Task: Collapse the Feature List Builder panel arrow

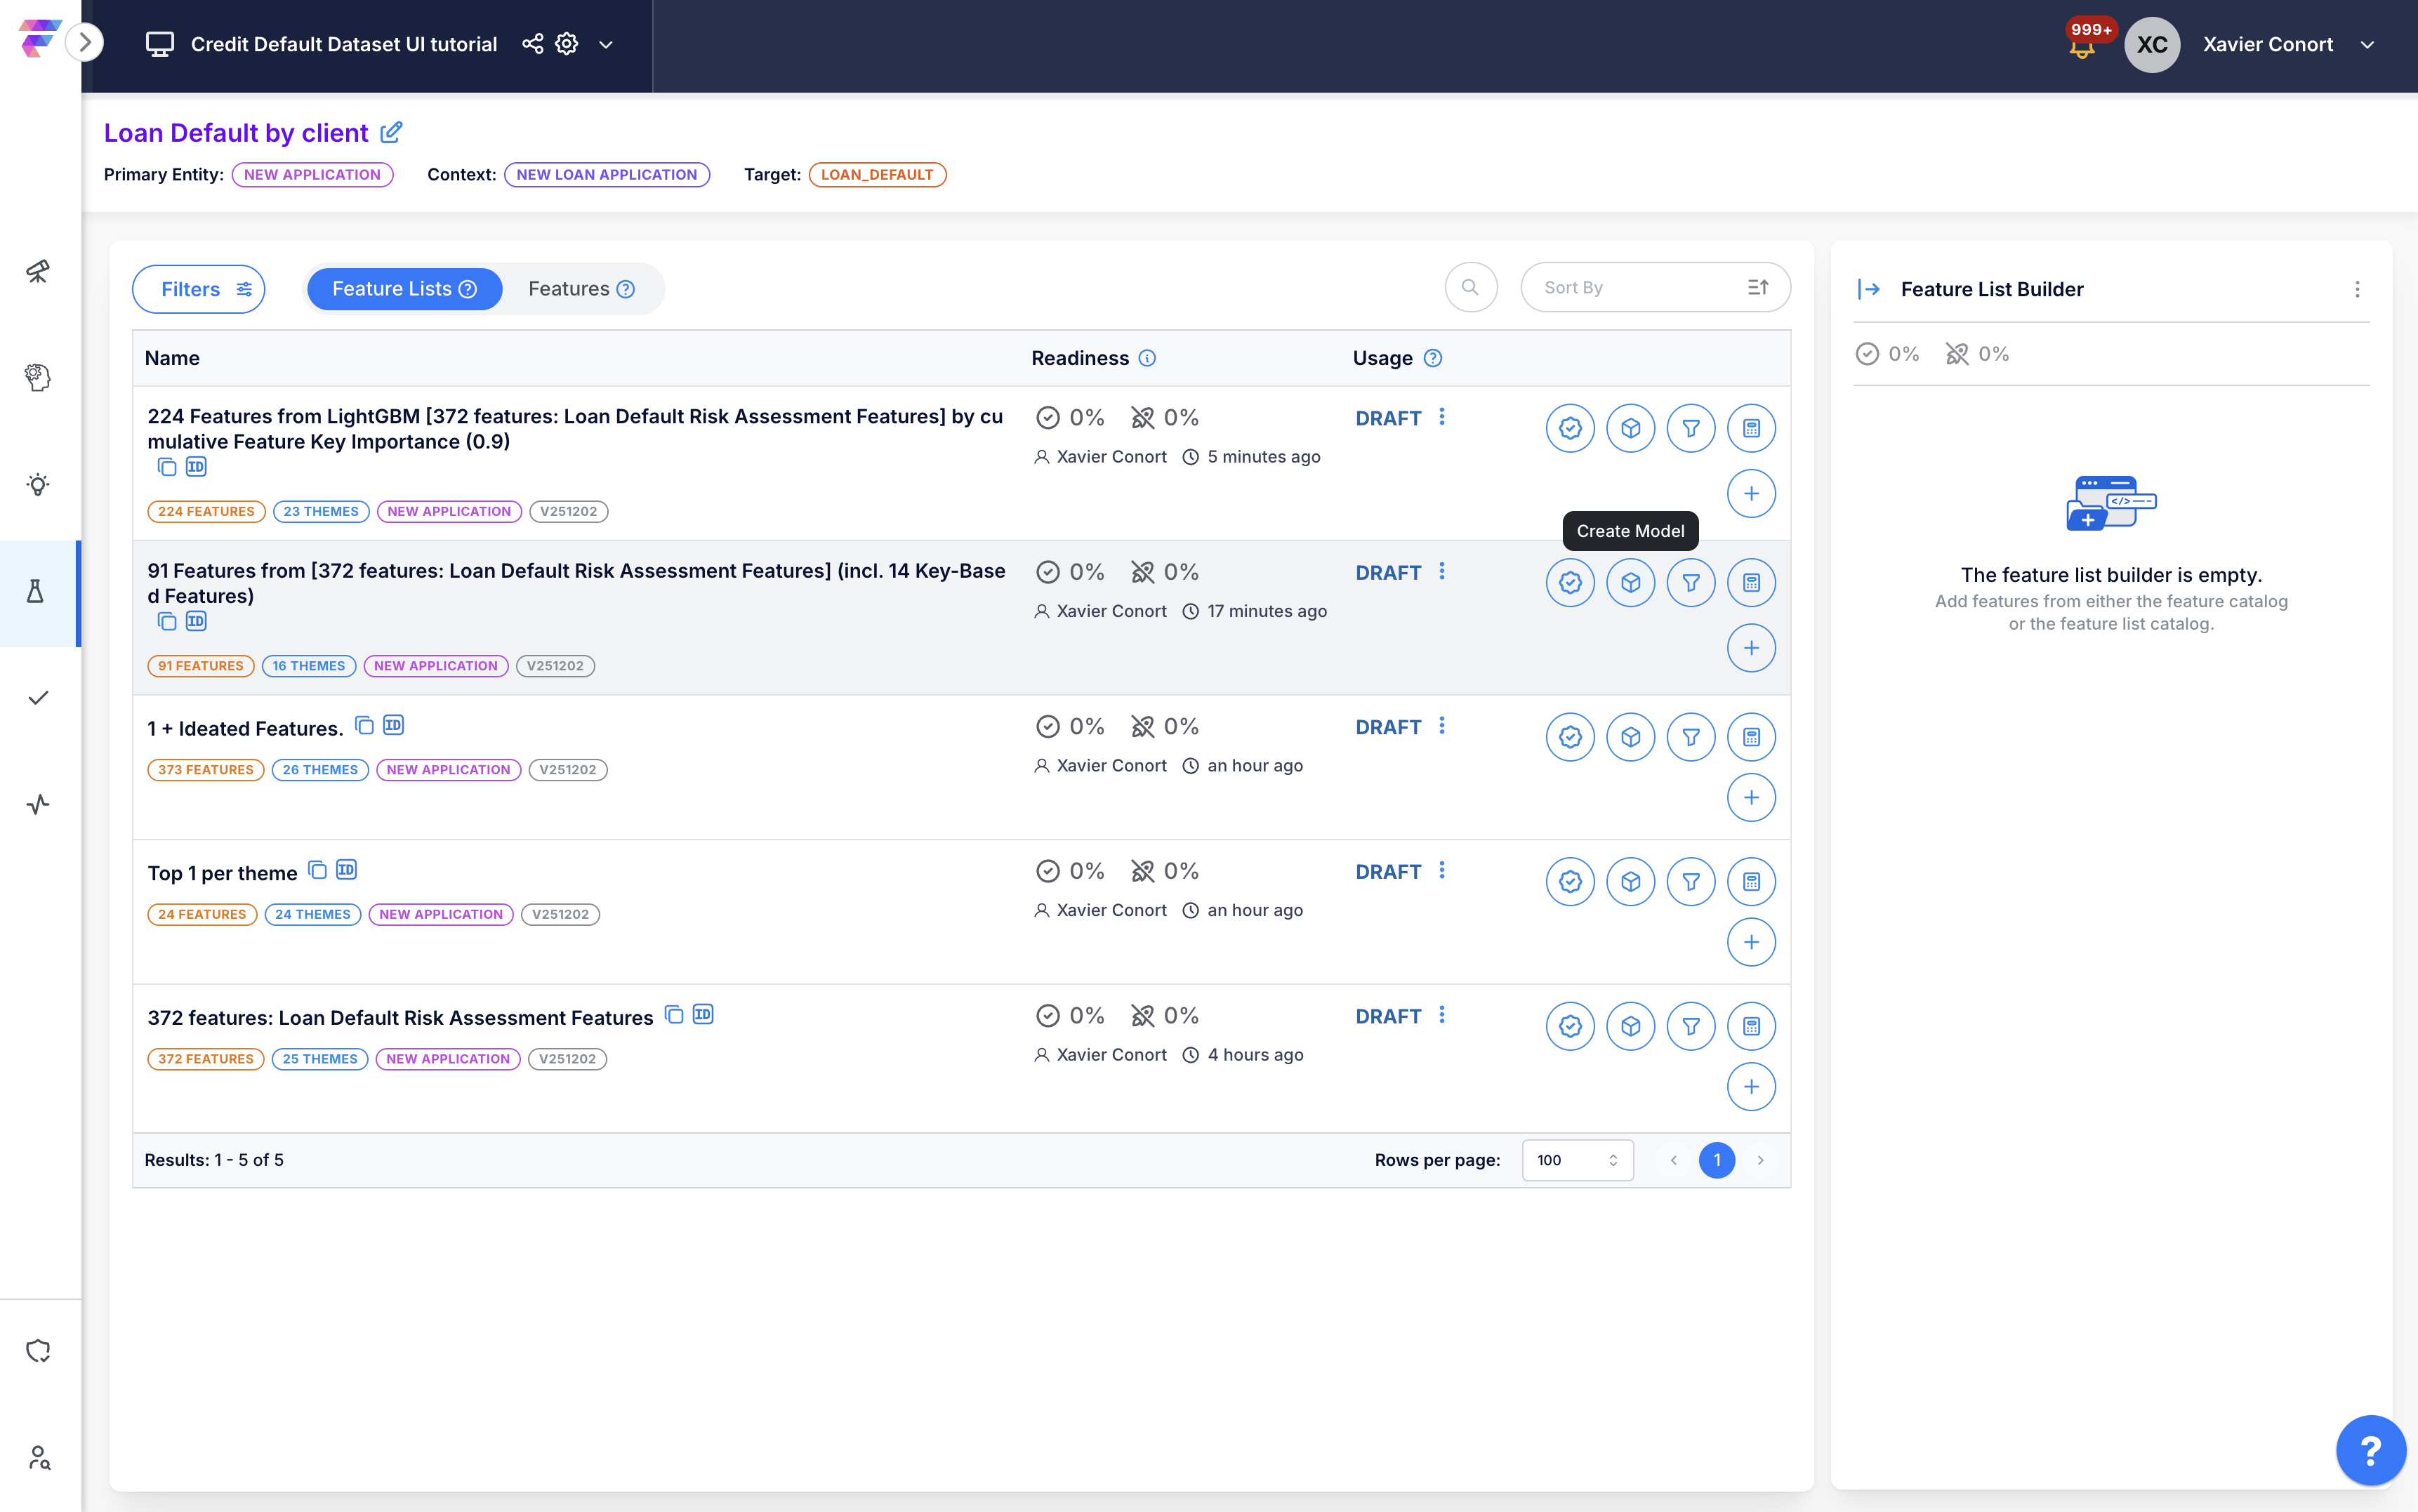Action: (x=1869, y=289)
